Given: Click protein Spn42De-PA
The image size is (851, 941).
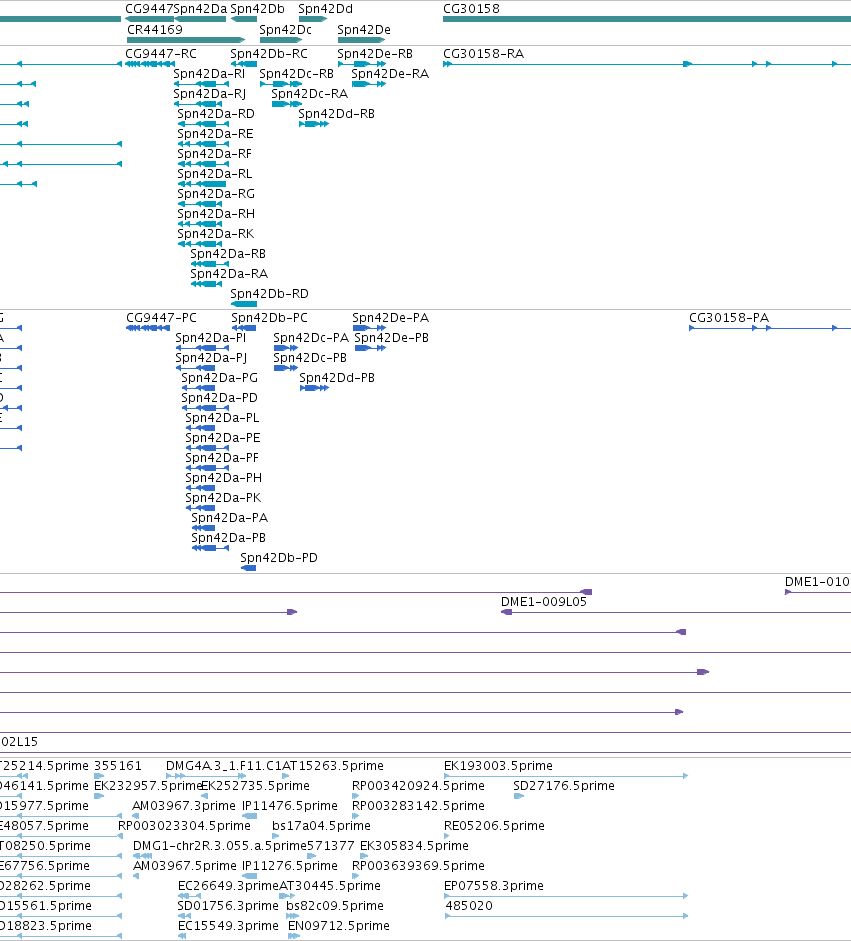Looking at the screenshot, I should click(x=391, y=317).
